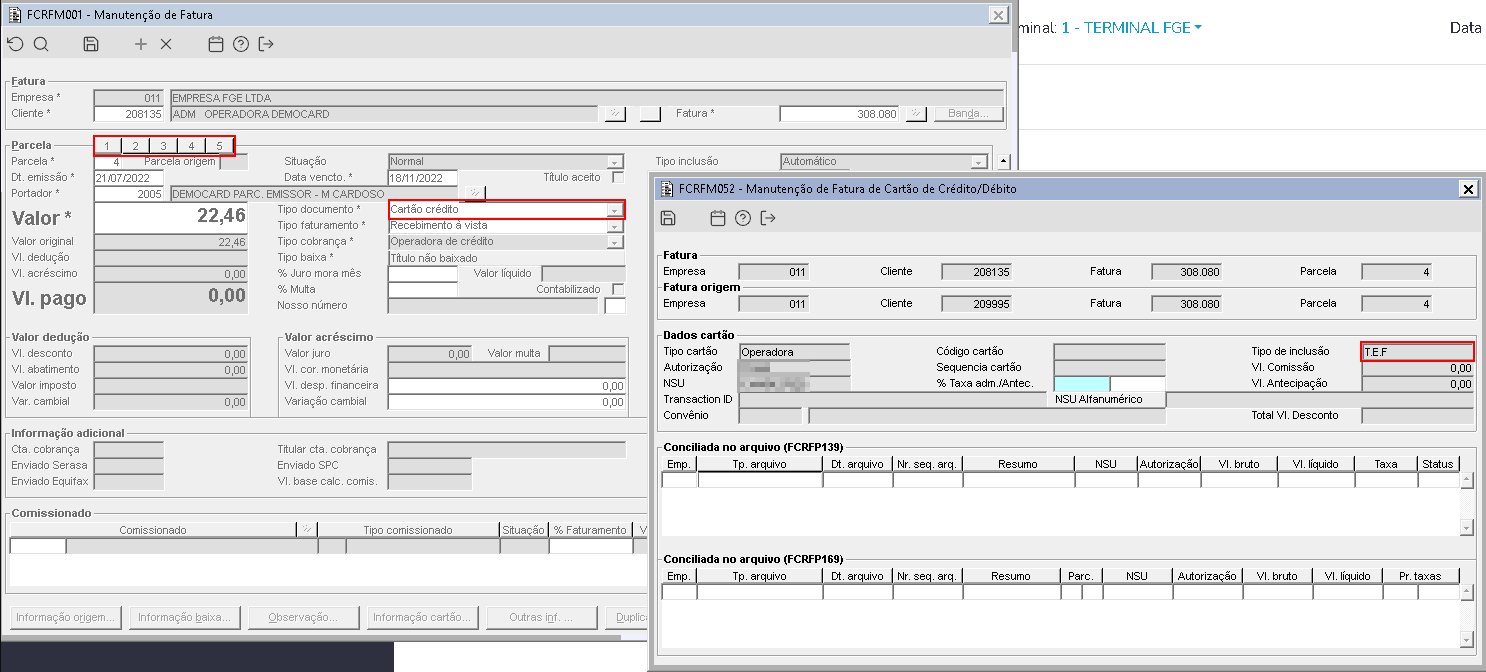1486x672 pixels.
Task: Click first Comissionado grid cell
Action: (x=38, y=546)
